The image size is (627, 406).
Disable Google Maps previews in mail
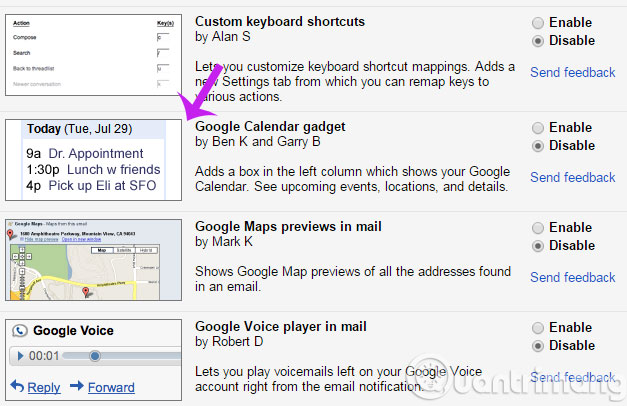[540, 245]
